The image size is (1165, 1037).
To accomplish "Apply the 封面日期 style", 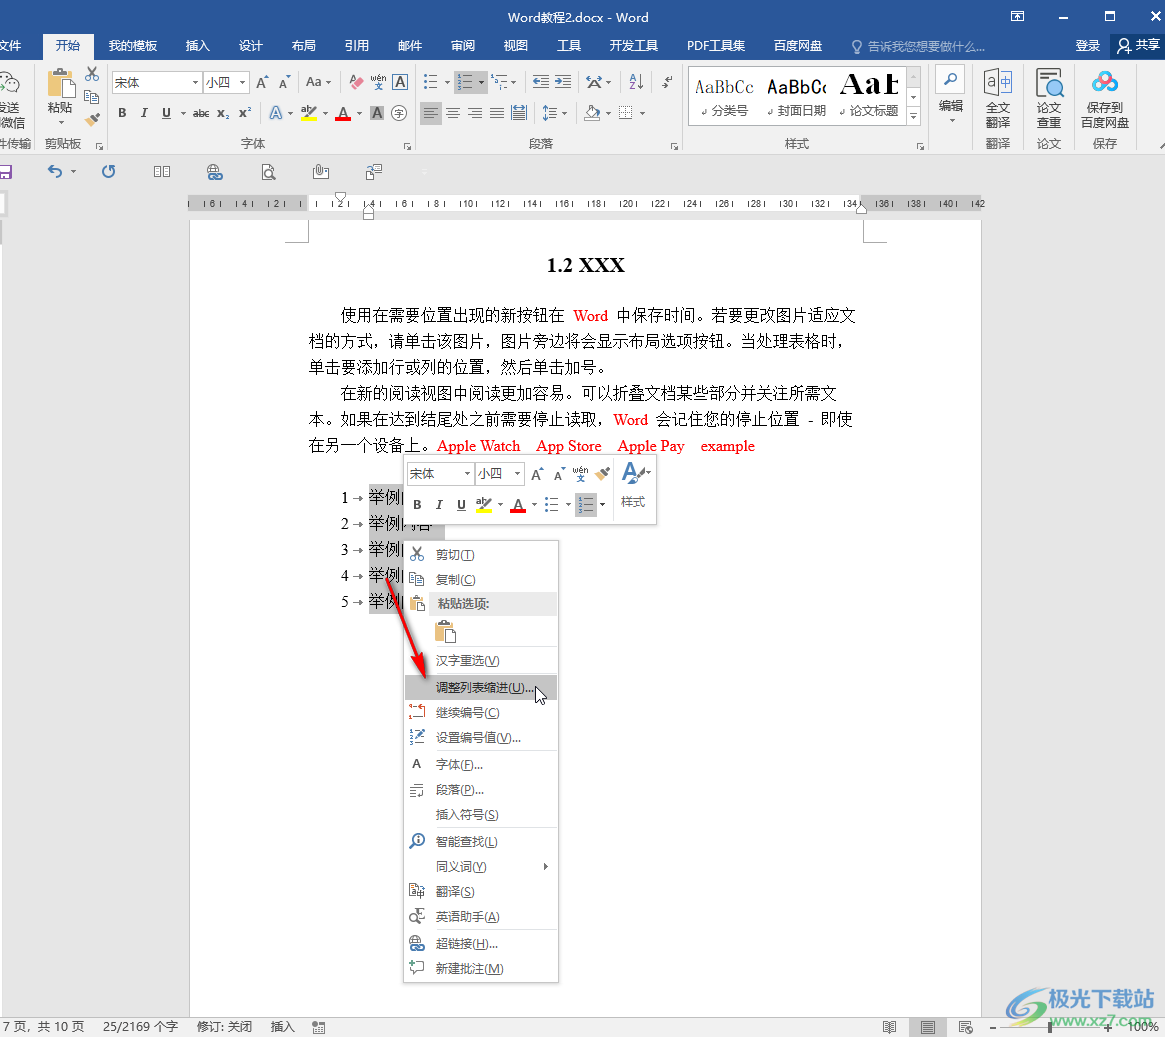I will 796,97.
